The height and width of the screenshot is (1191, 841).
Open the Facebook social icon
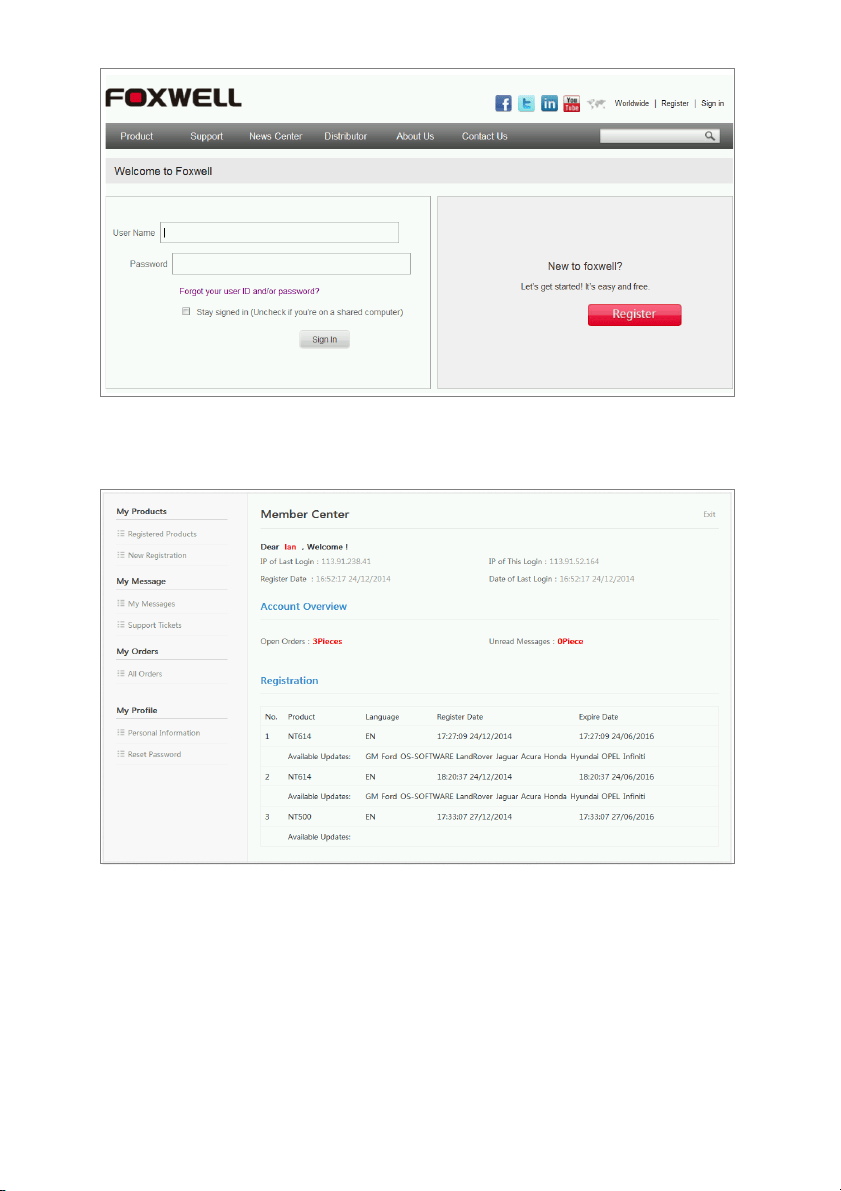coord(504,103)
